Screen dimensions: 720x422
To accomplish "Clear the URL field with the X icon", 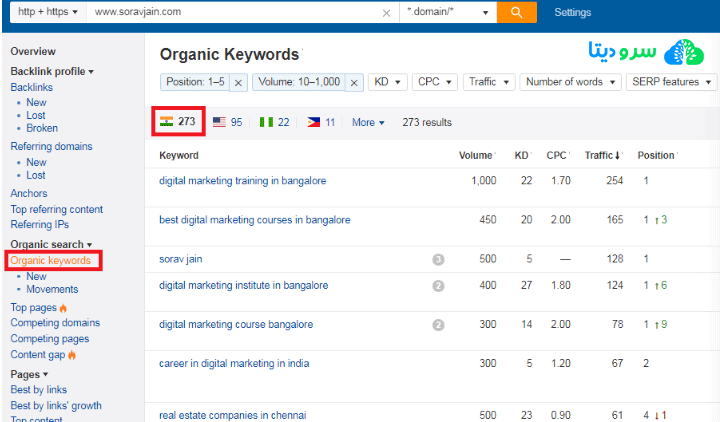I will pyautogui.click(x=387, y=13).
